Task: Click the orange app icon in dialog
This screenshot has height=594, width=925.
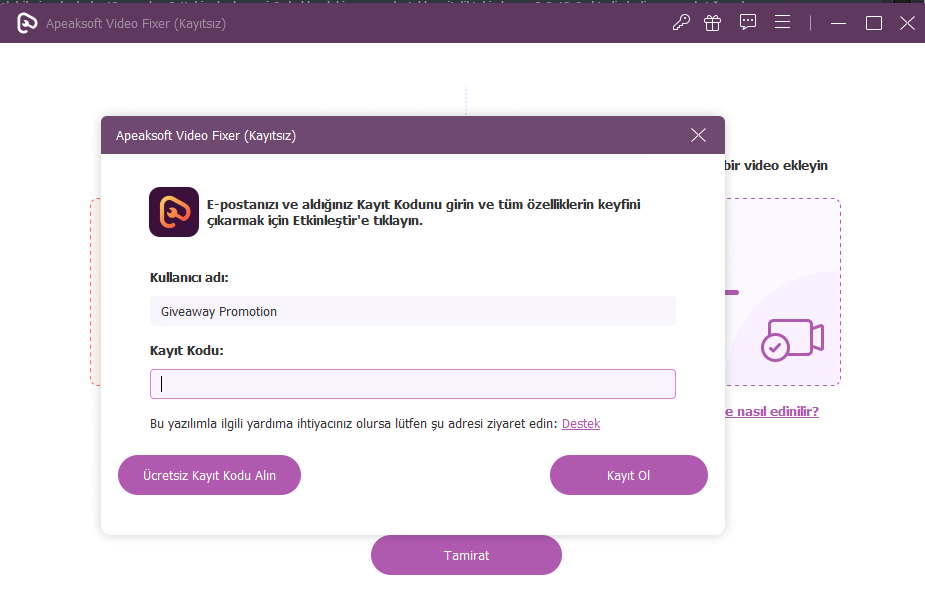Action: pos(174,212)
